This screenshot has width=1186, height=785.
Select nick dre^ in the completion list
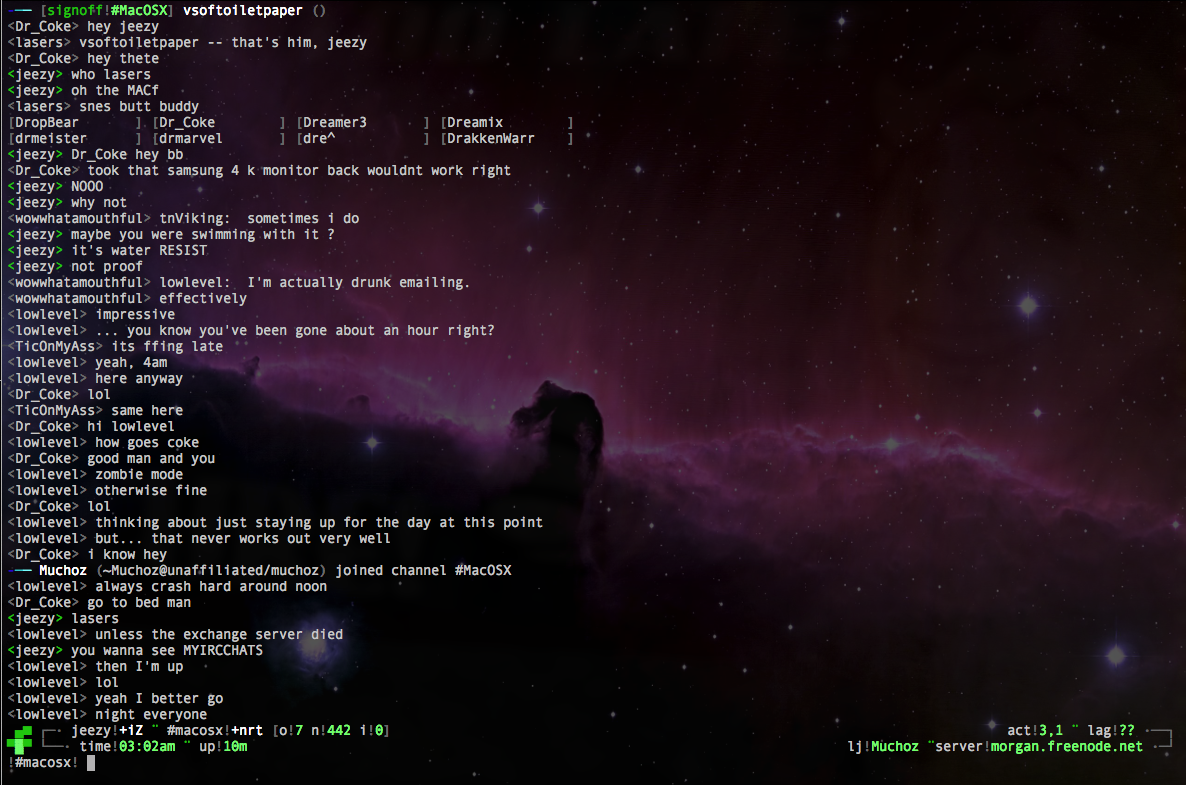click(319, 138)
